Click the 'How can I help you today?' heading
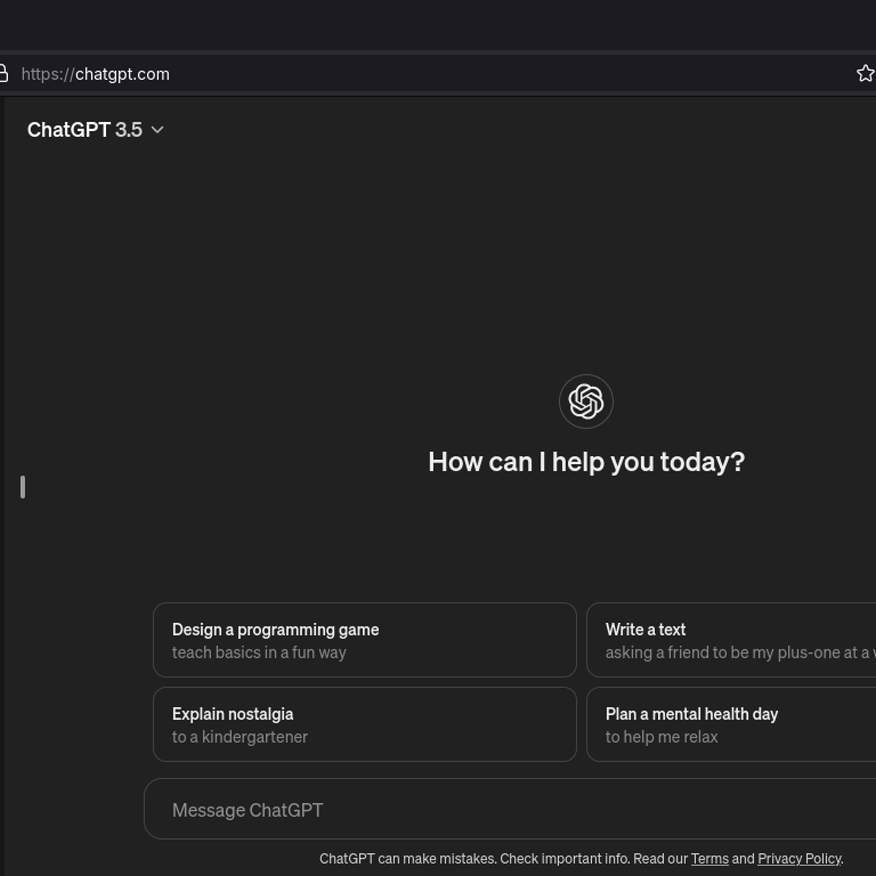The height and width of the screenshot is (876, 876). [586, 462]
